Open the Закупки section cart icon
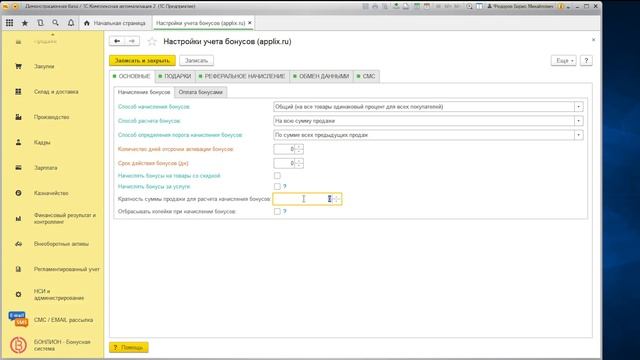Screen dimensions: 640x360 click(x=18, y=66)
